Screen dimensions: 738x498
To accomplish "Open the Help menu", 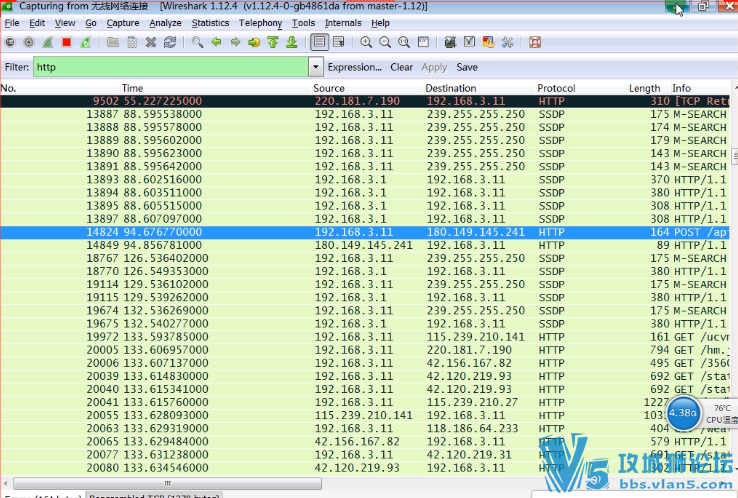I will 380,23.
